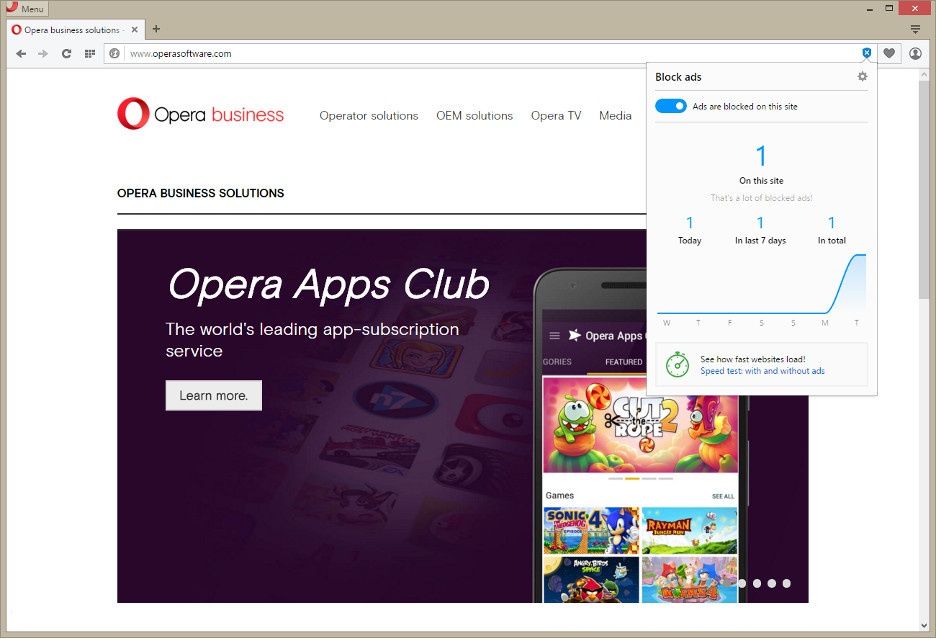
Task: Bookmark page with the heart icon
Action: (889, 53)
